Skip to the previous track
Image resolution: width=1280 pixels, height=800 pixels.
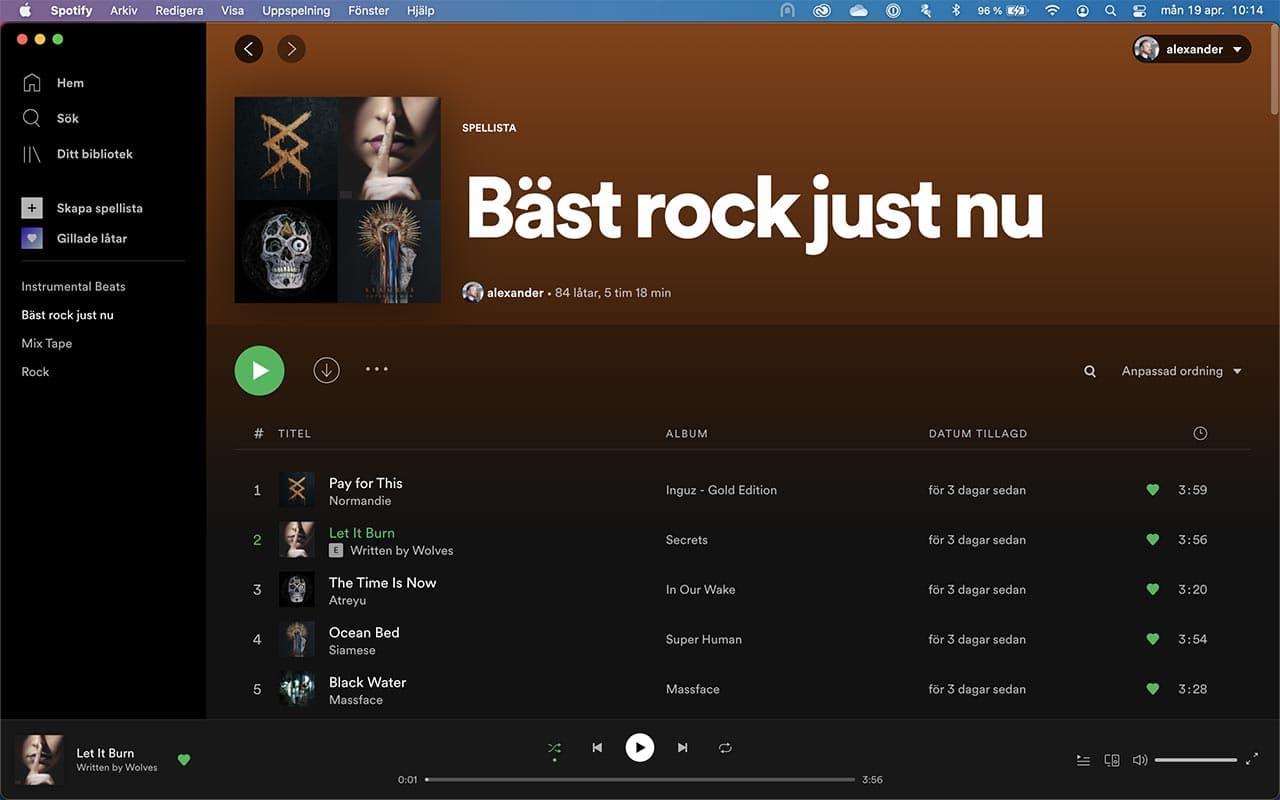point(597,747)
